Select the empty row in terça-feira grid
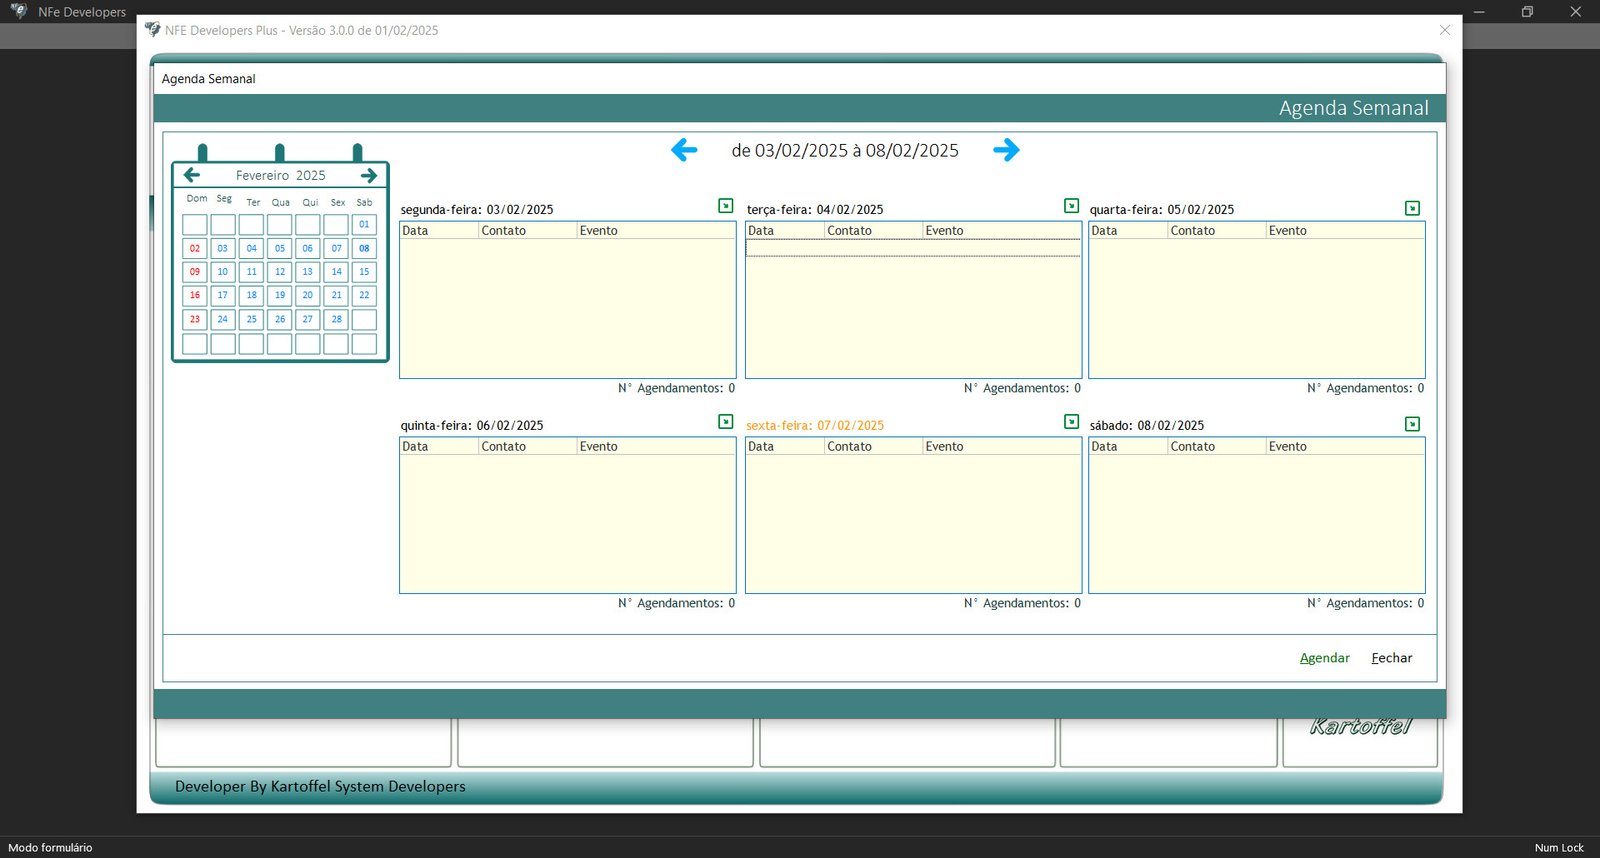This screenshot has width=1600, height=858. tap(912, 248)
